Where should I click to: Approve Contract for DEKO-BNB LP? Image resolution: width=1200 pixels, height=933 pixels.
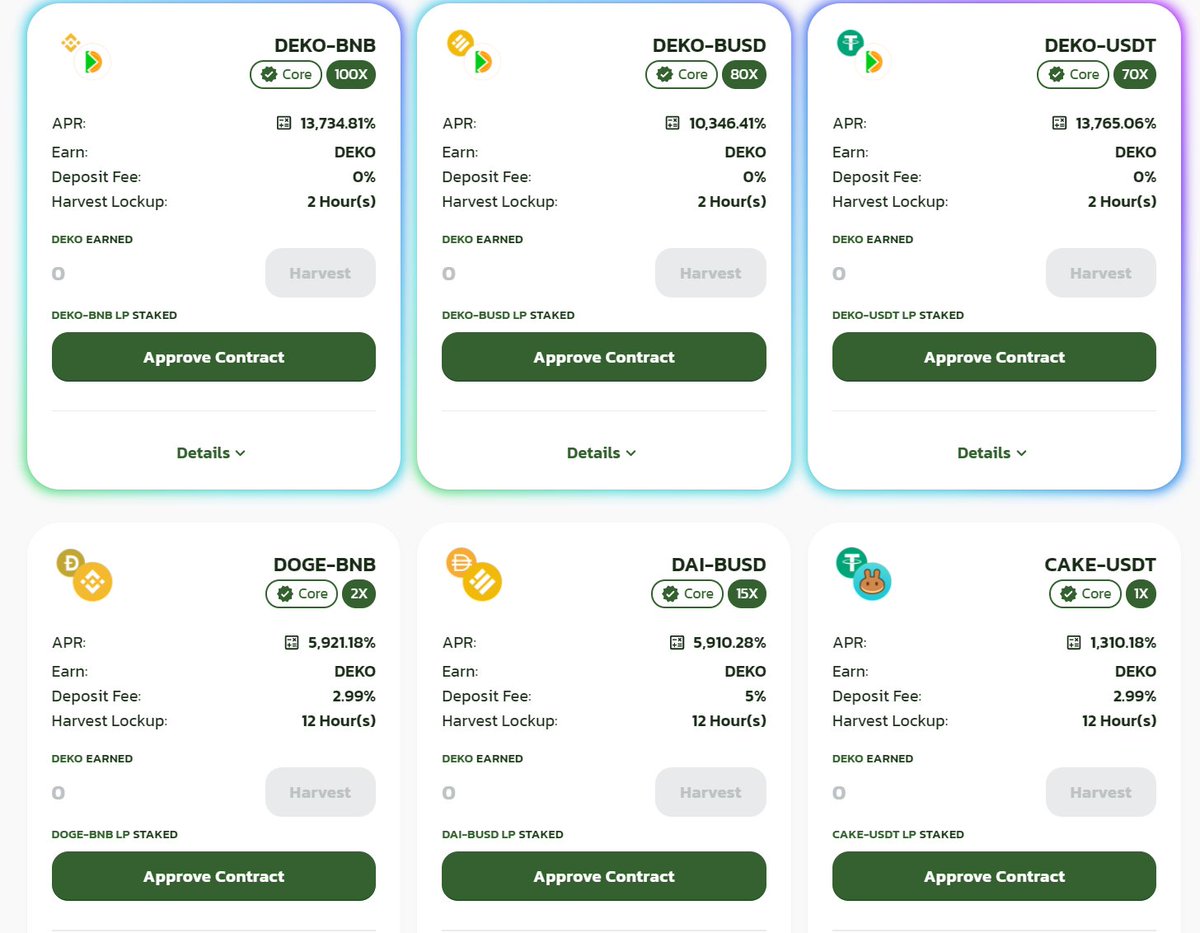click(x=214, y=357)
